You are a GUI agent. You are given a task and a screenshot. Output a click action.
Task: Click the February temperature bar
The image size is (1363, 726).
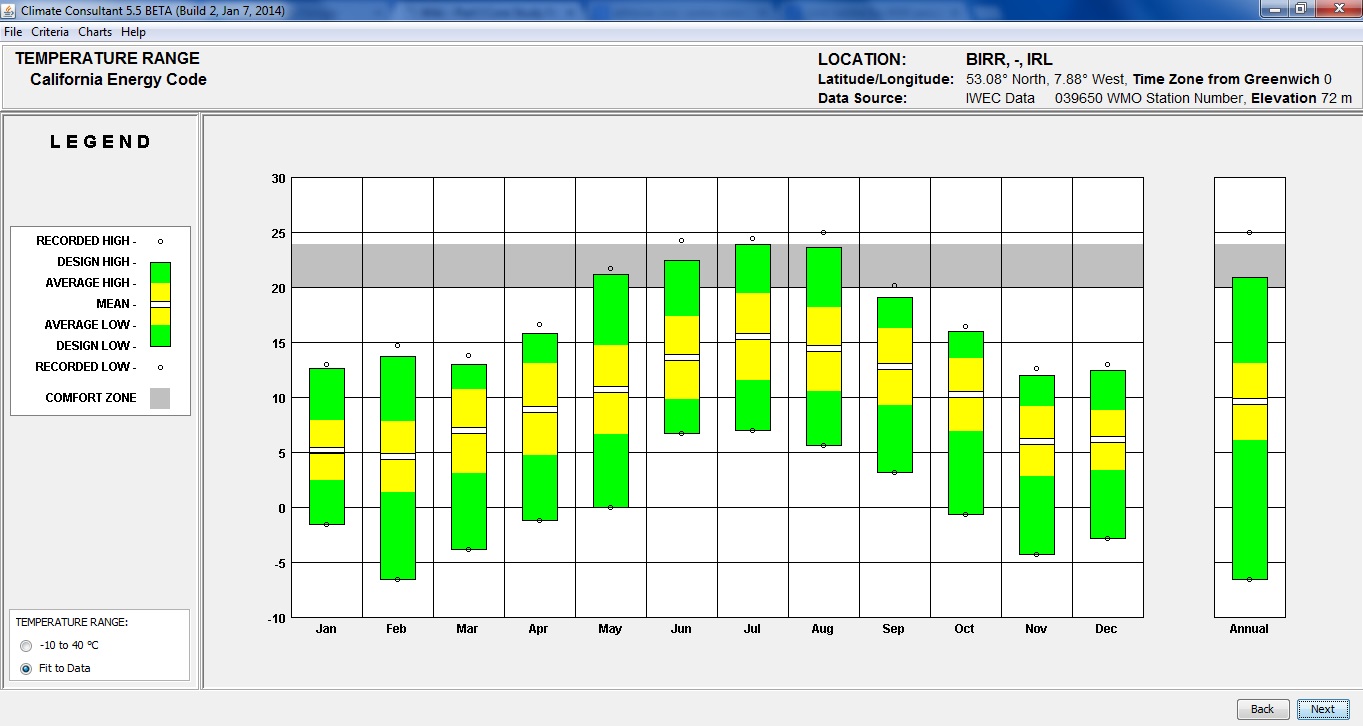397,467
